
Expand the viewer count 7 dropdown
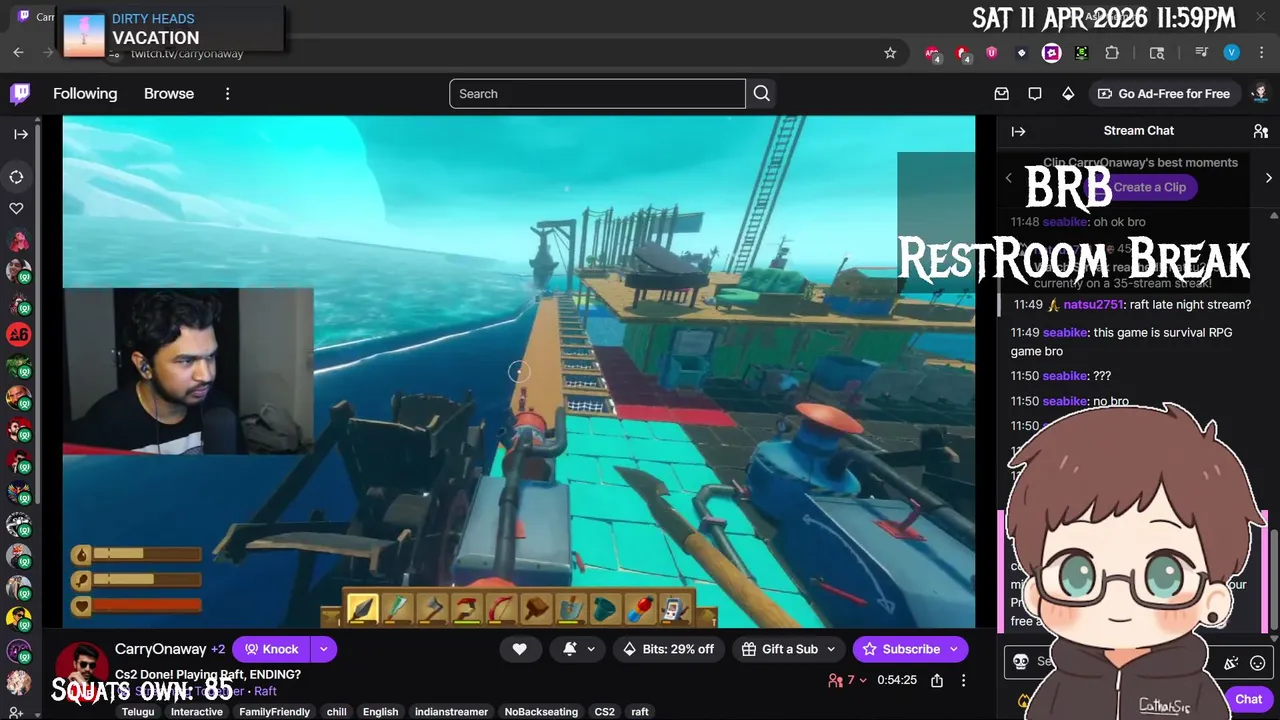(848, 680)
